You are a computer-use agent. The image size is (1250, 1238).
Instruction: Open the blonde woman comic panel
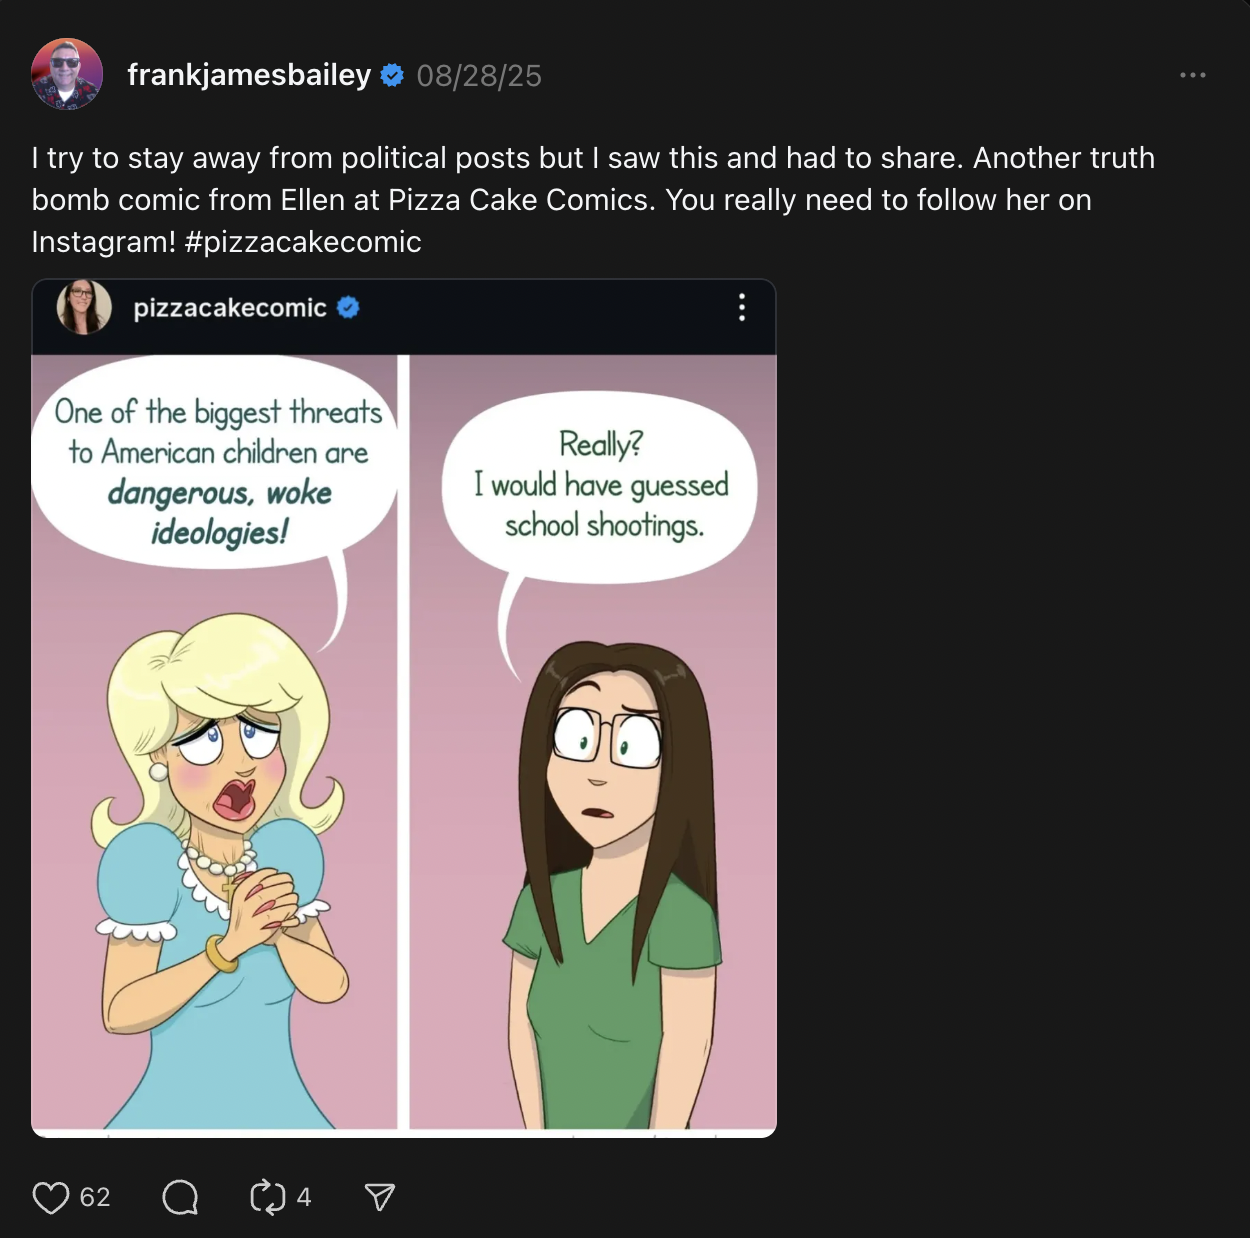[x=215, y=850]
